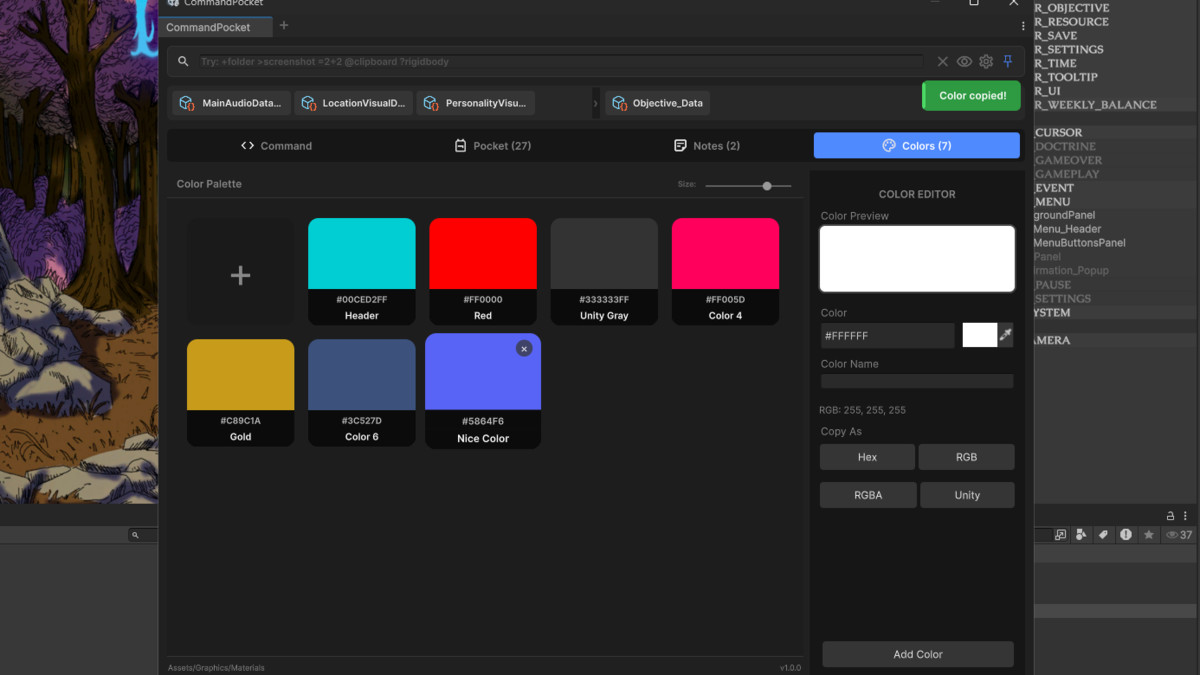The image size is (1200, 675).
Task: Click the magnifier icon in the command search bar
Action: pyautogui.click(x=183, y=61)
